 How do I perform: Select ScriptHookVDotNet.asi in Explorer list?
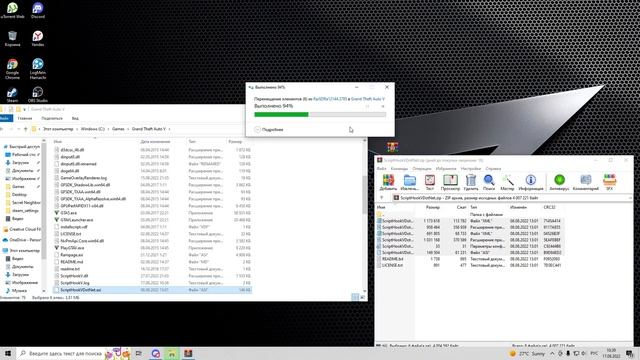tap(152, 290)
